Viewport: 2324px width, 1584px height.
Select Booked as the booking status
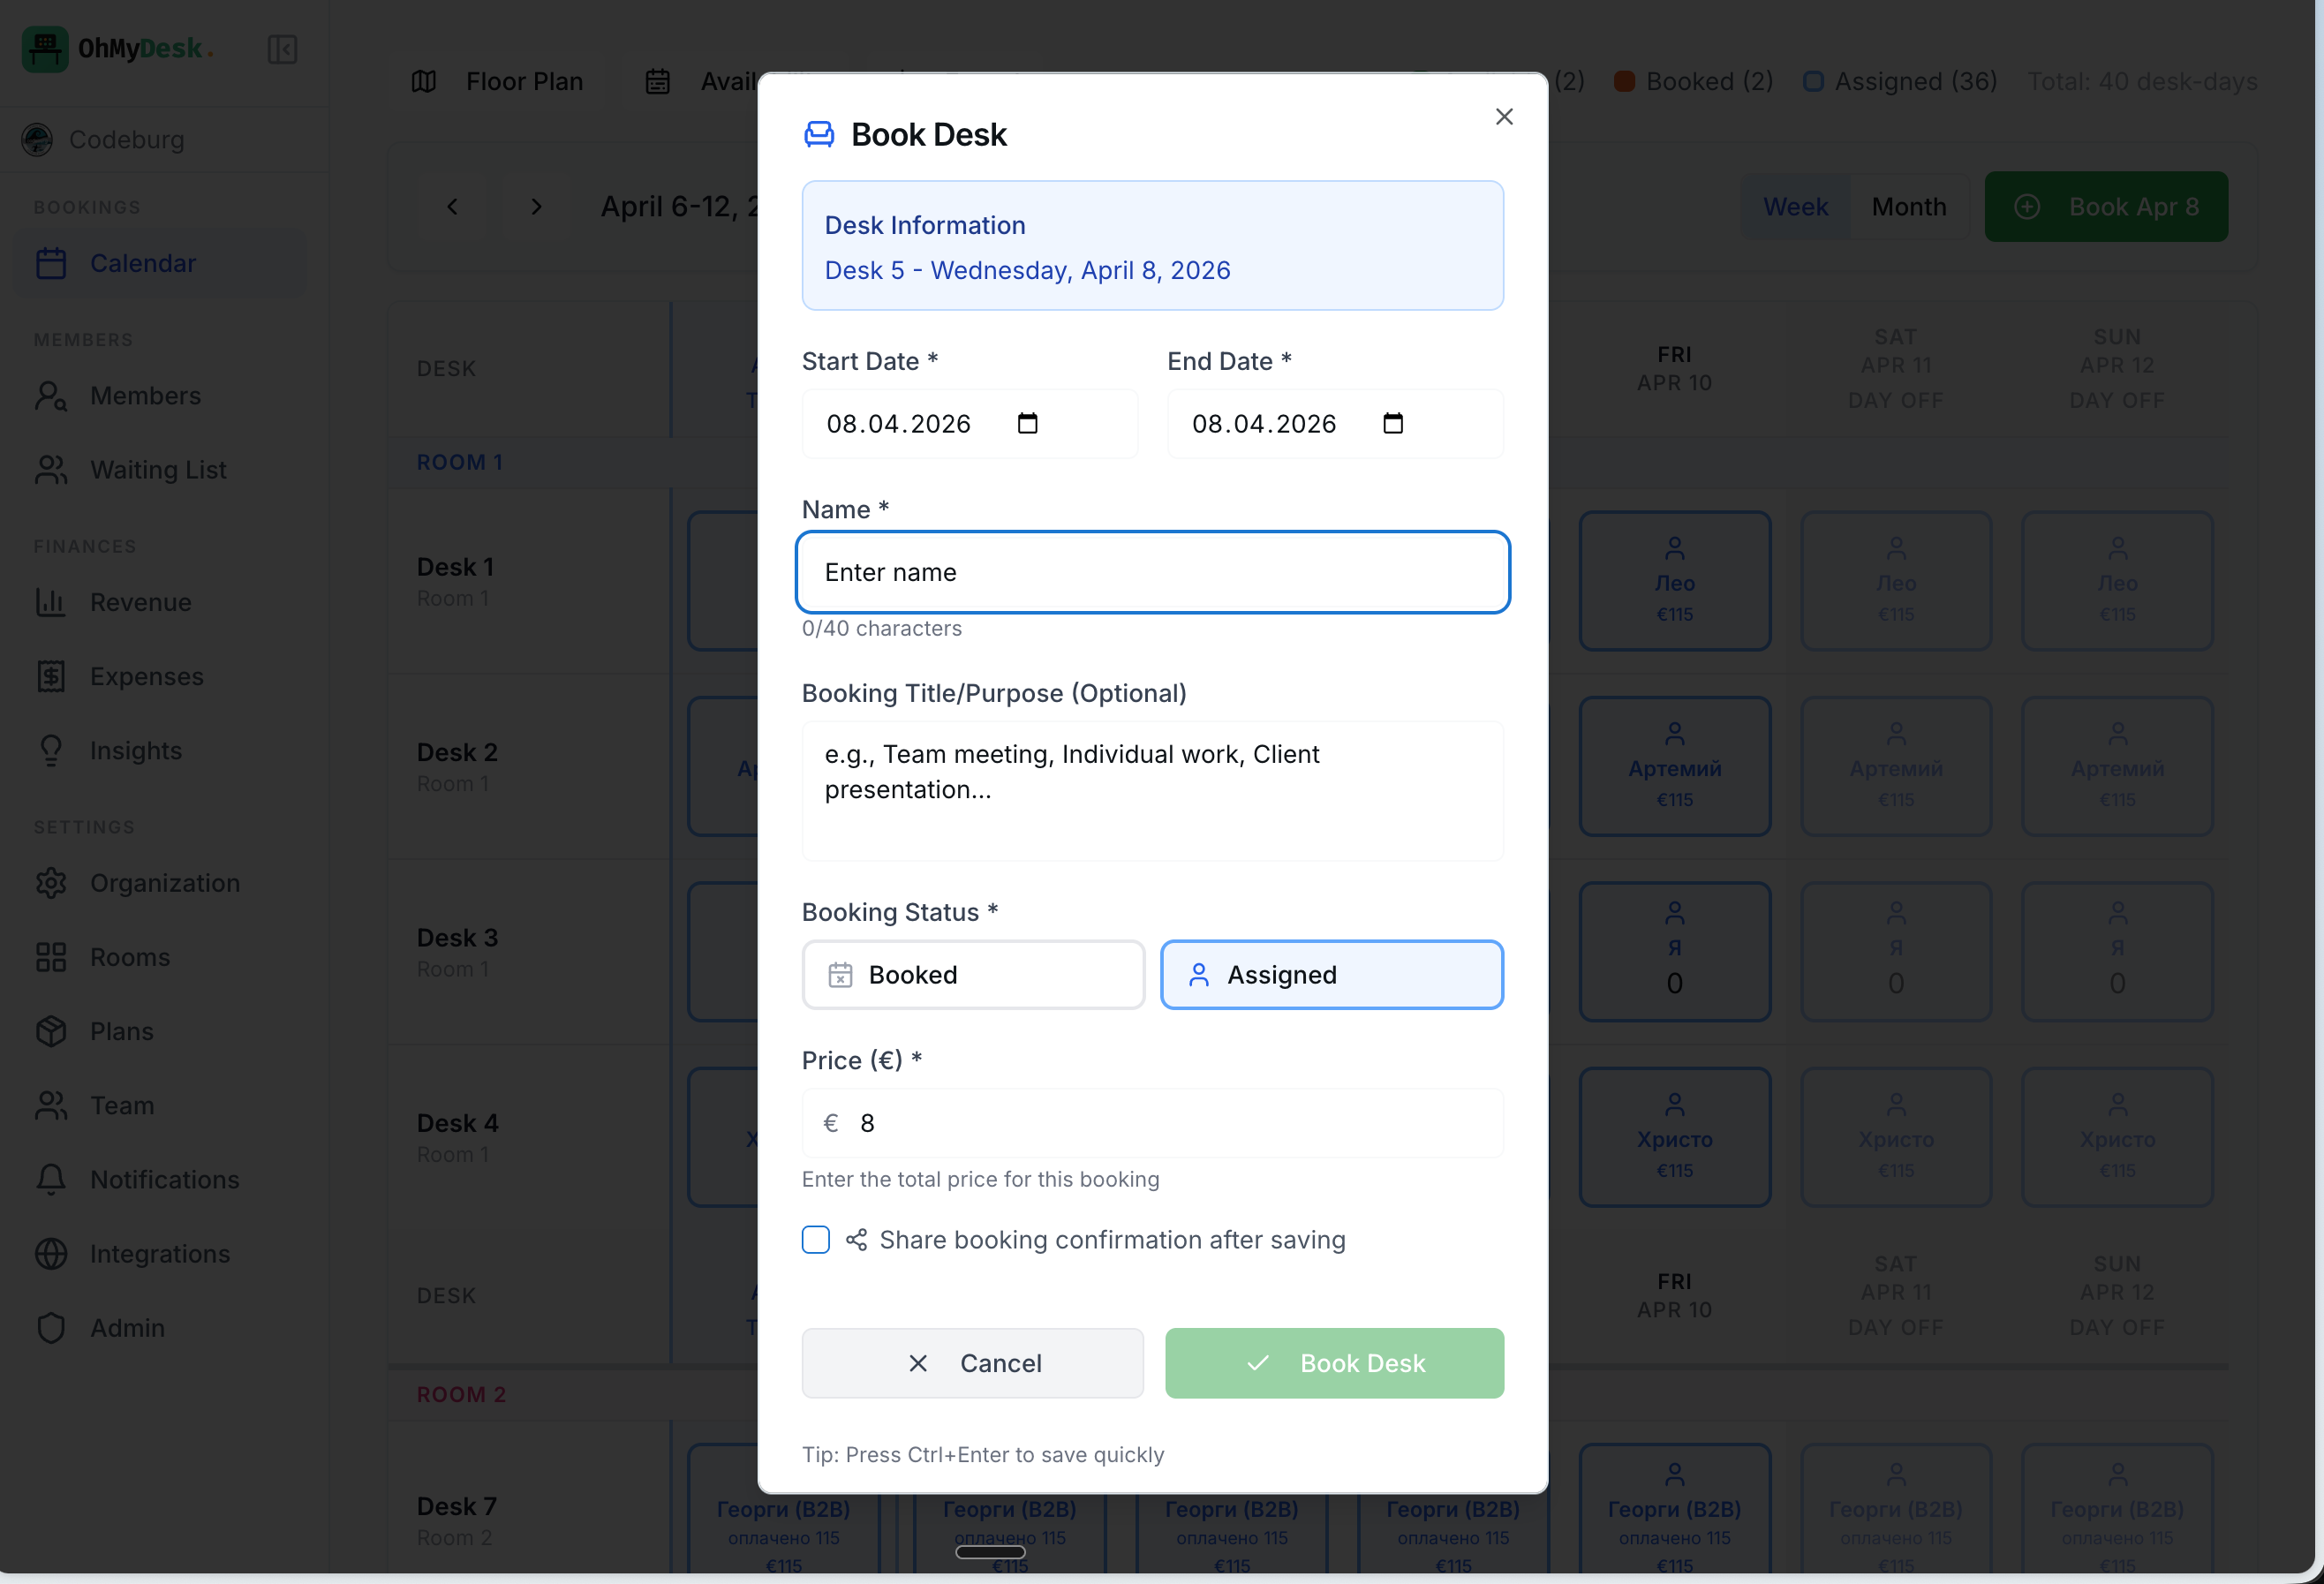[x=972, y=974]
